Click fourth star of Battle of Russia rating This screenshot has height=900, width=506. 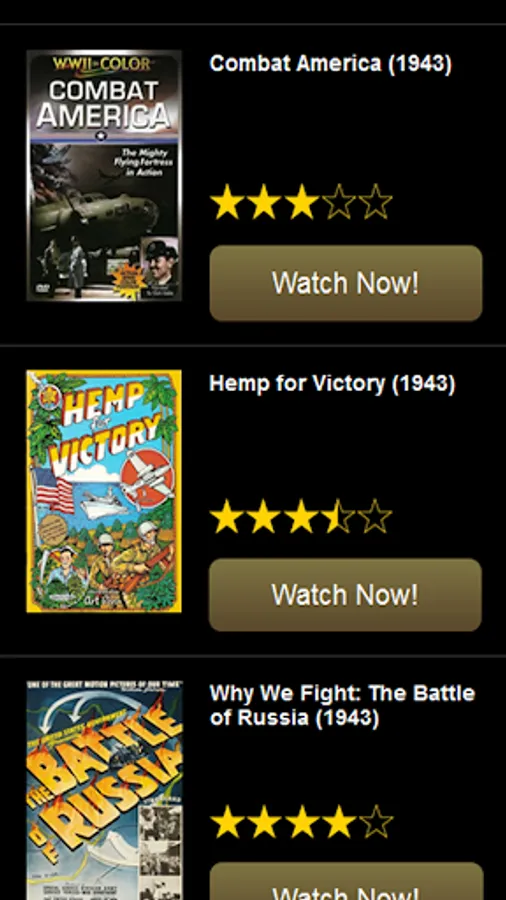coord(338,822)
